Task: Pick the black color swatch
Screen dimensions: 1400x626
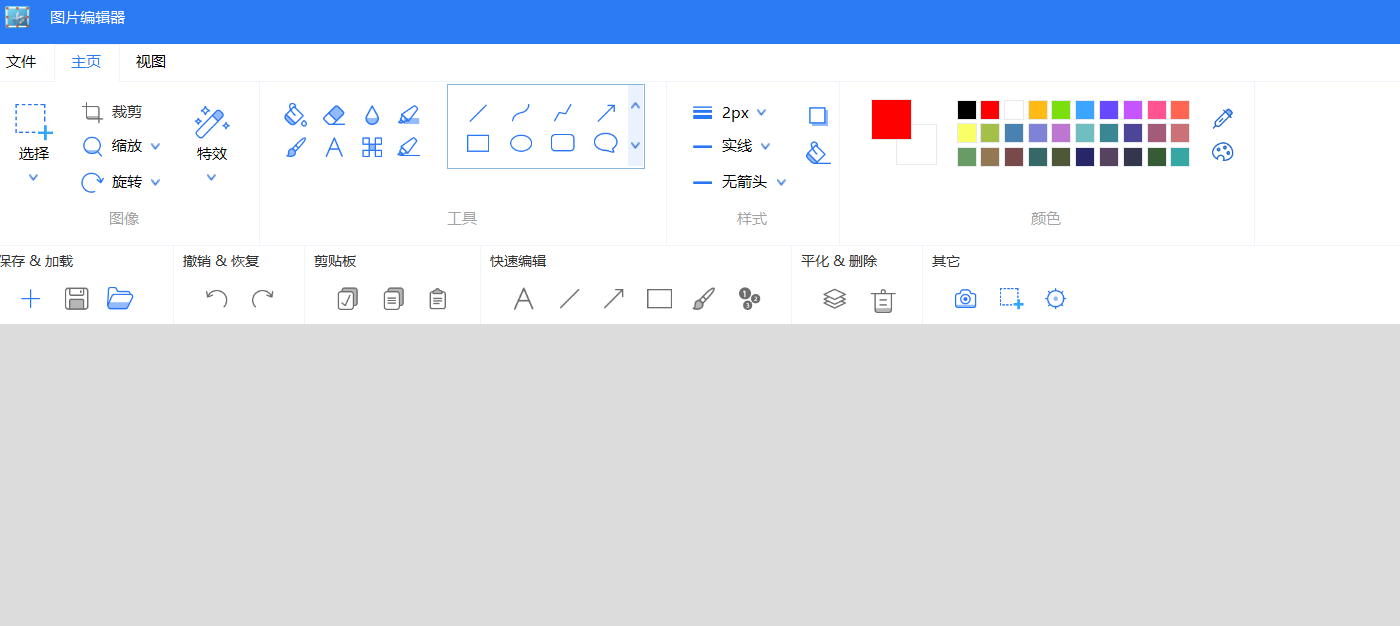Action: [x=966, y=110]
